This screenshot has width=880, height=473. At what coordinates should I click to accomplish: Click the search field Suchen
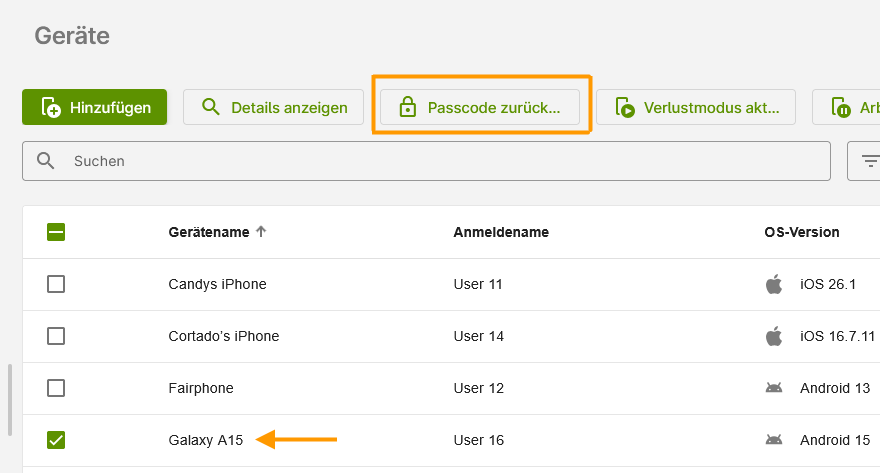click(x=427, y=161)
